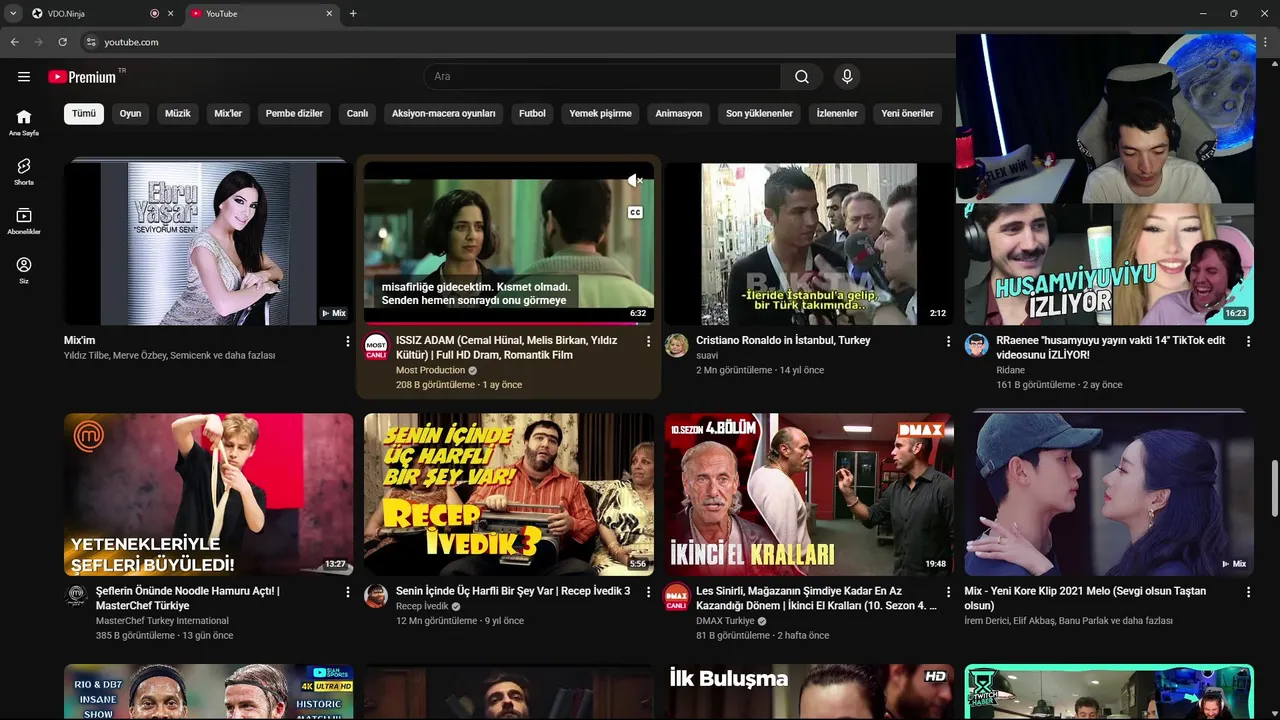Open Most Production channel avatar

[x=376, y=346]
